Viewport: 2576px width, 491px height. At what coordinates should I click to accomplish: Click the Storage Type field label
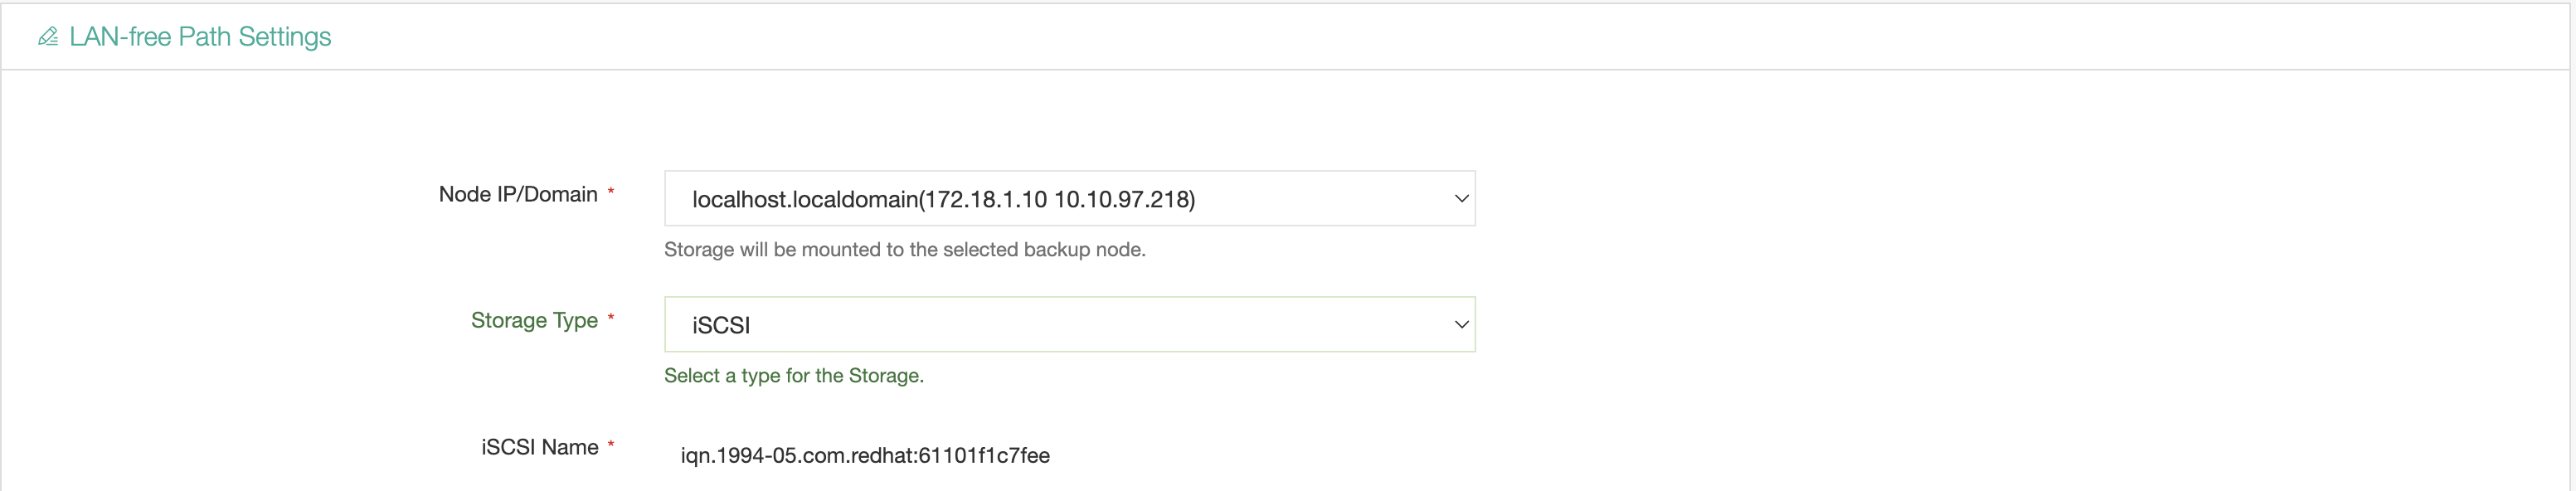pyautogui.click(x=535, y=320)
